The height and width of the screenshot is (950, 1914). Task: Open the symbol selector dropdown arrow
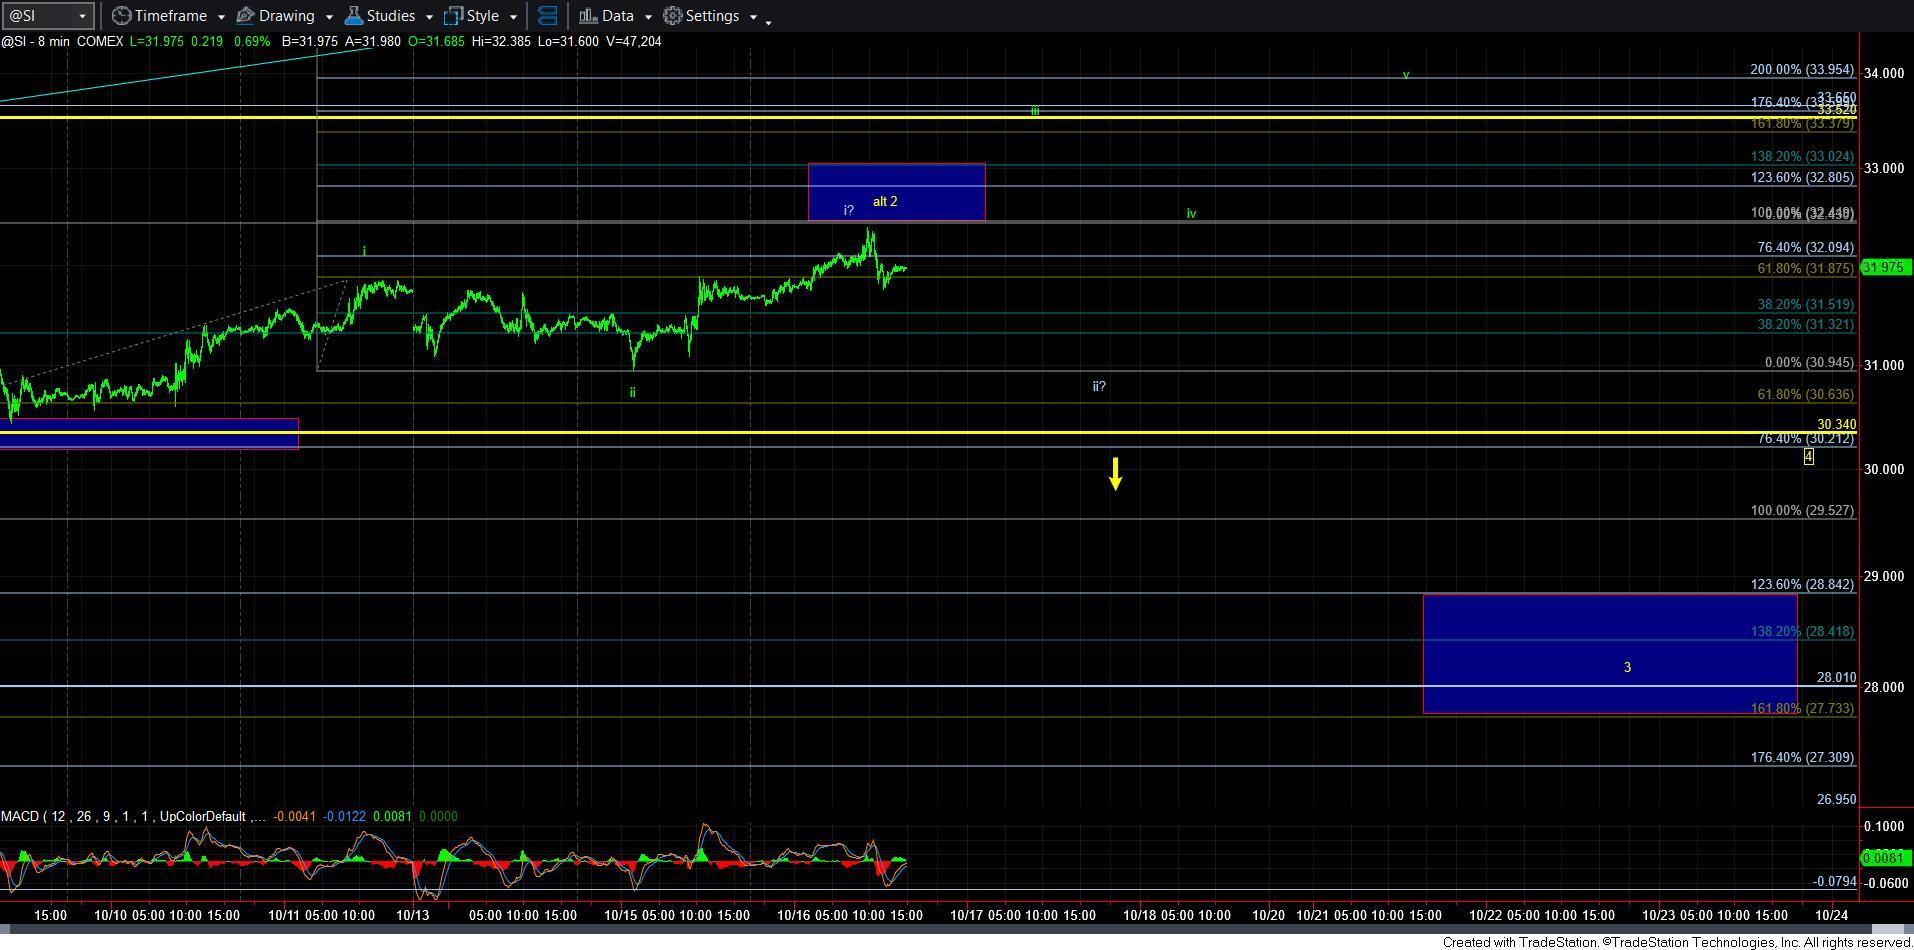pos(82,16)
